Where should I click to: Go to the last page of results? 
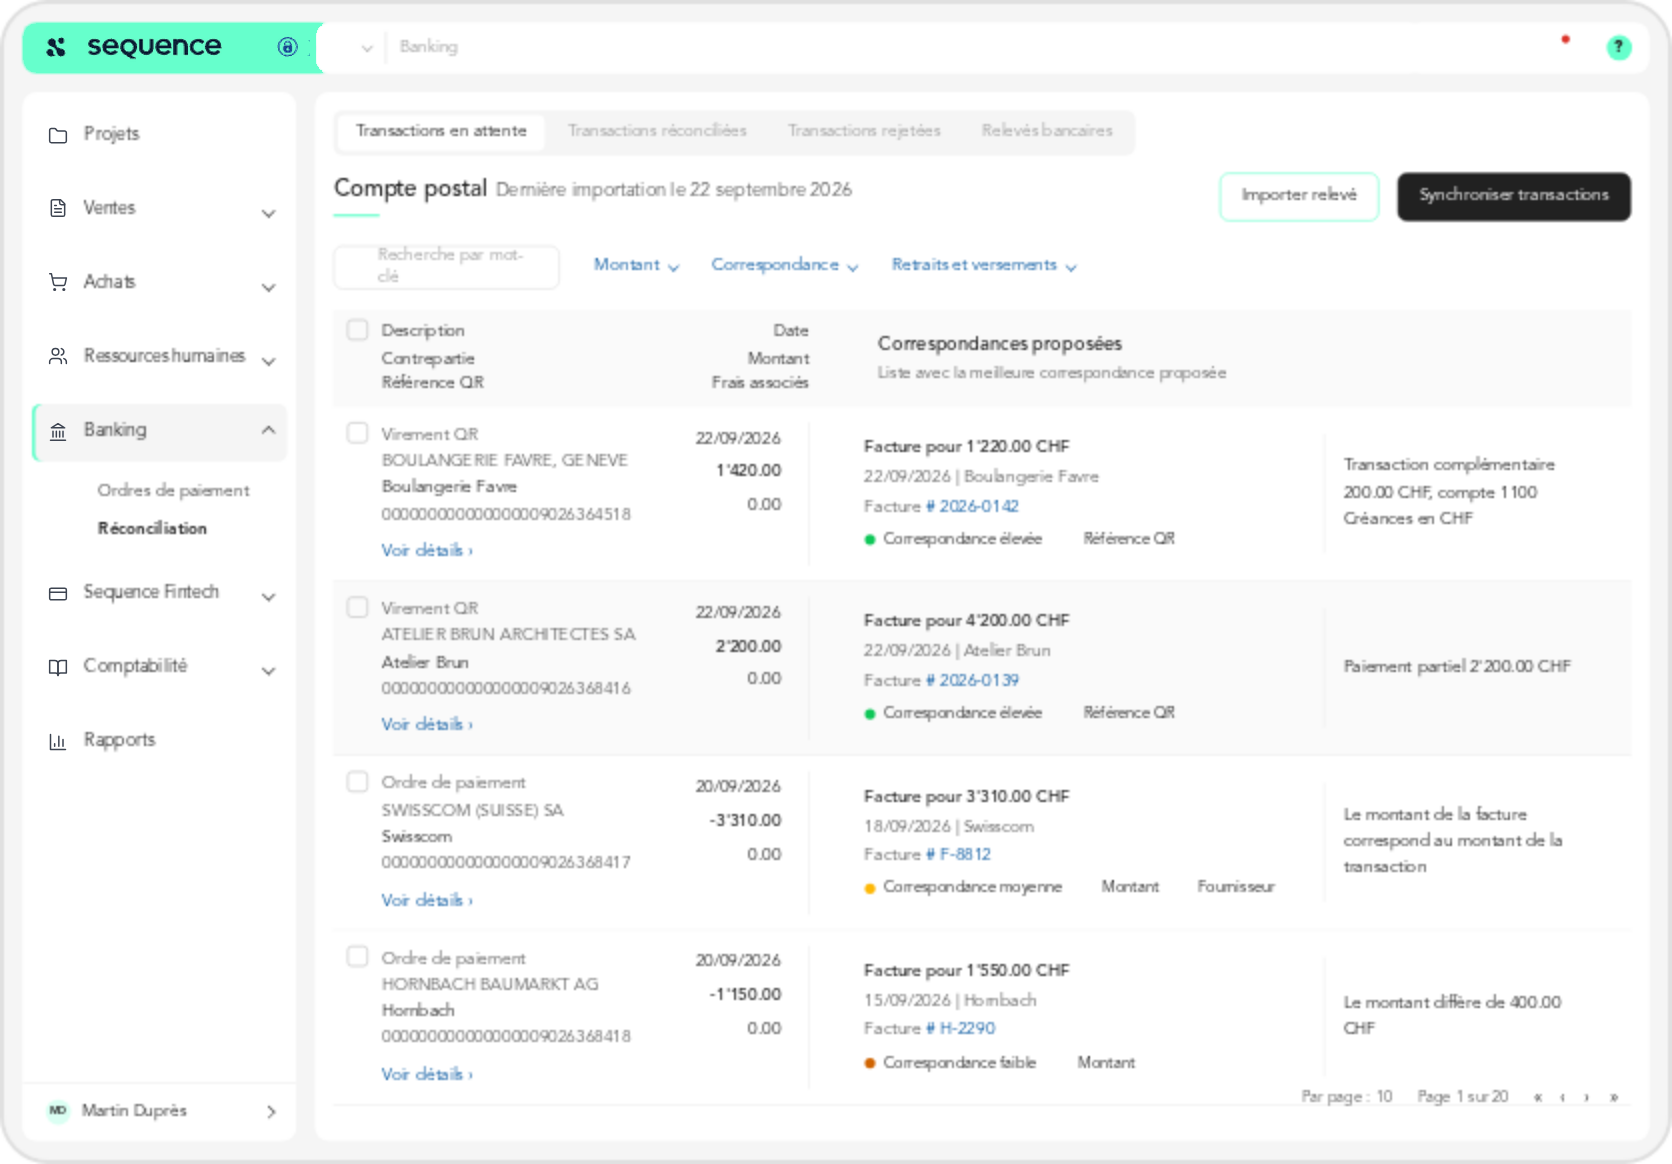[1613, 1097]
